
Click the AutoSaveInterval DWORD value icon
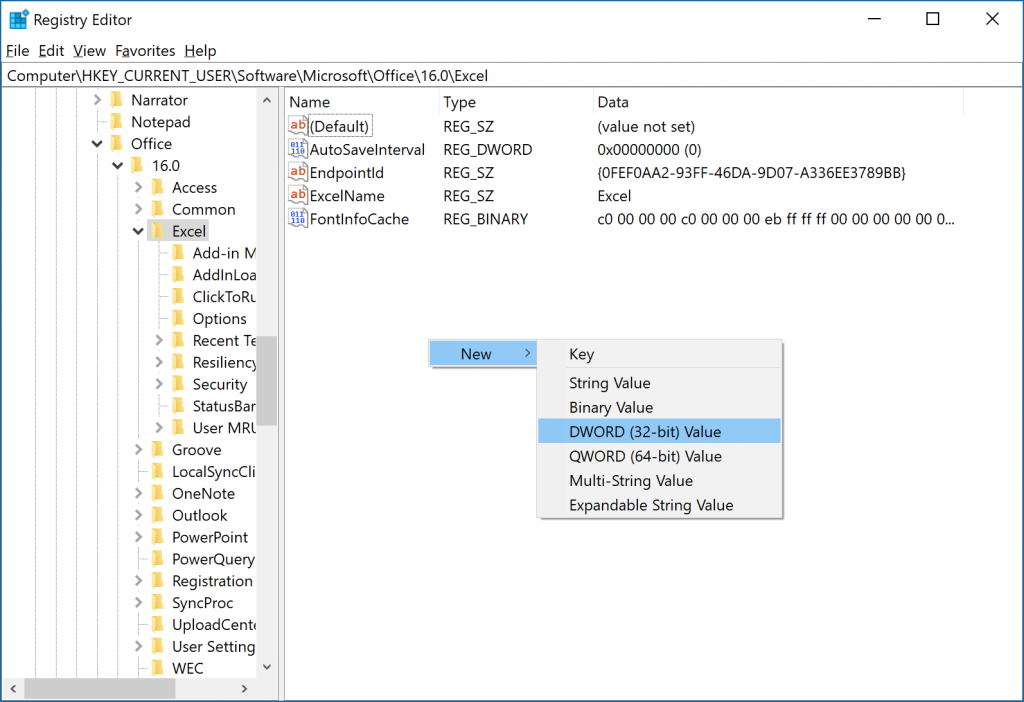tap(298, 149)
